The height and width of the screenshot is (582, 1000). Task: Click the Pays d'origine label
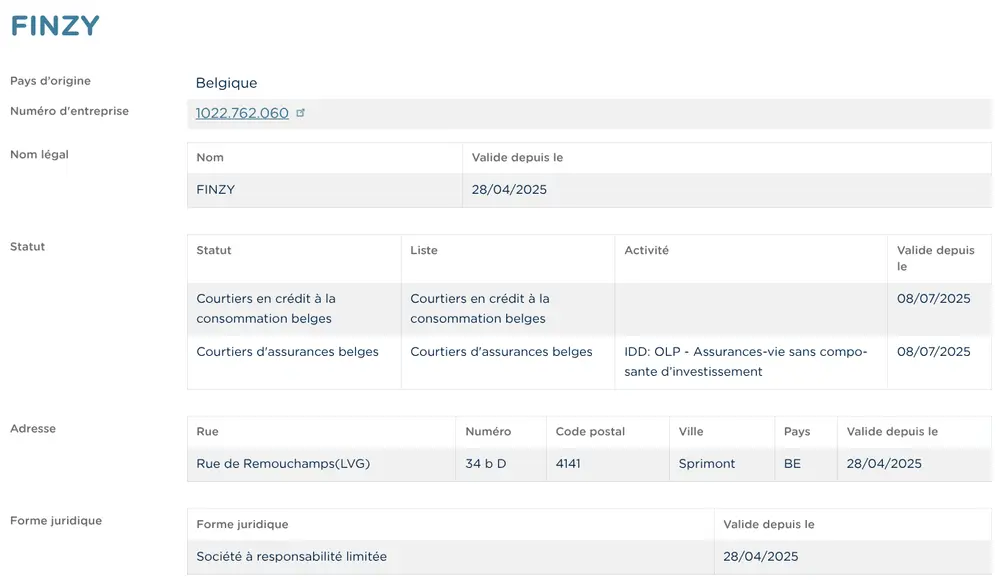(50, 81)
